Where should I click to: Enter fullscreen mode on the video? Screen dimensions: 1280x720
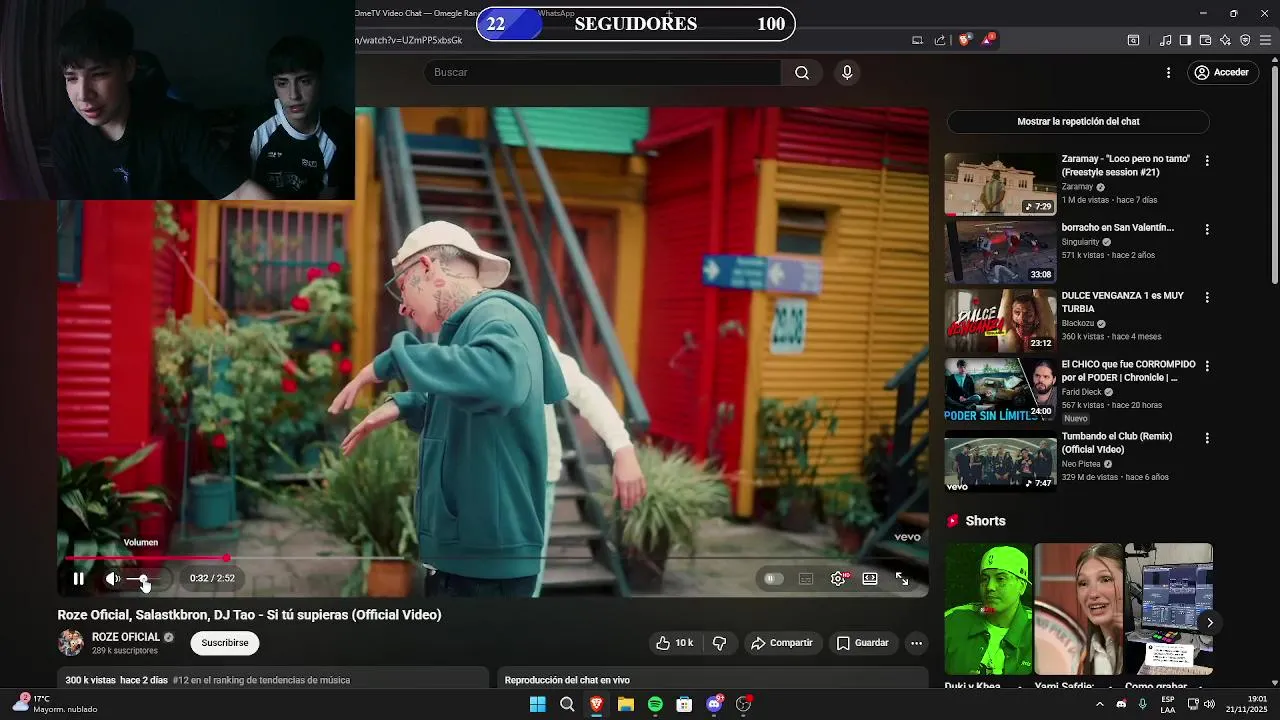tap(902, 578)
